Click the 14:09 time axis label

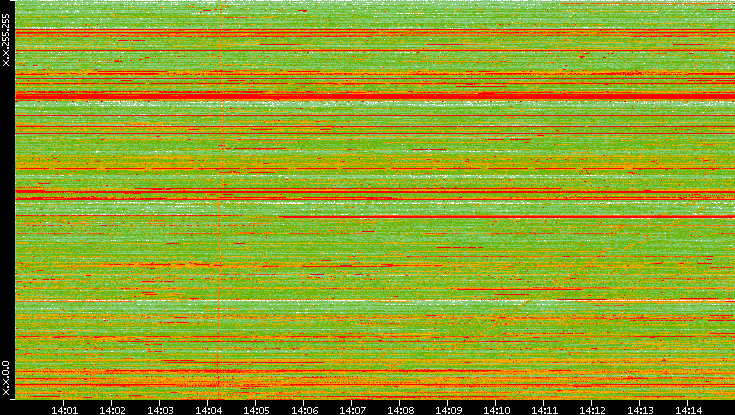tap(448, 410)
